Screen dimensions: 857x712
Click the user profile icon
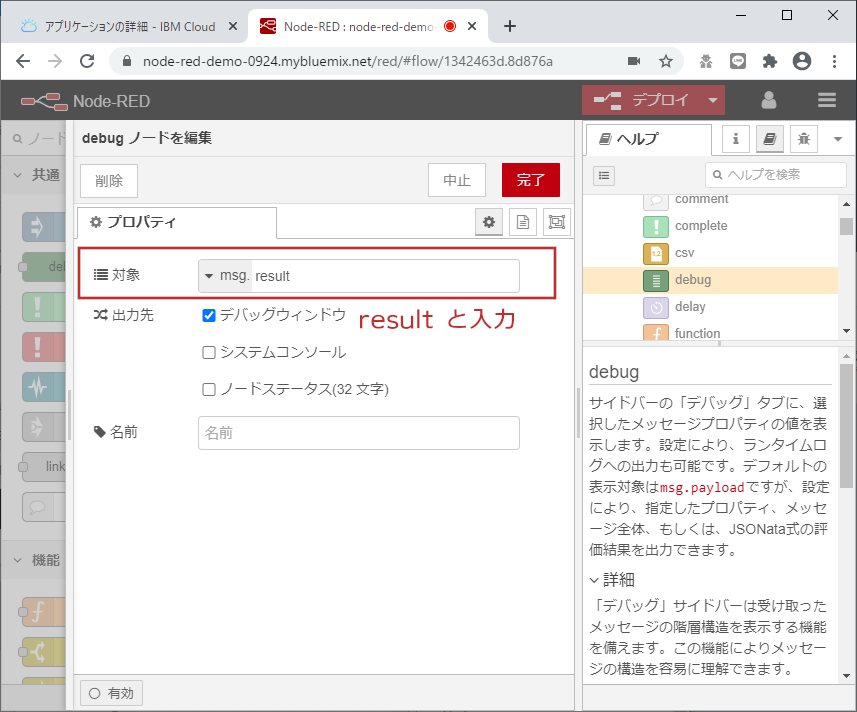pos(768,100)
